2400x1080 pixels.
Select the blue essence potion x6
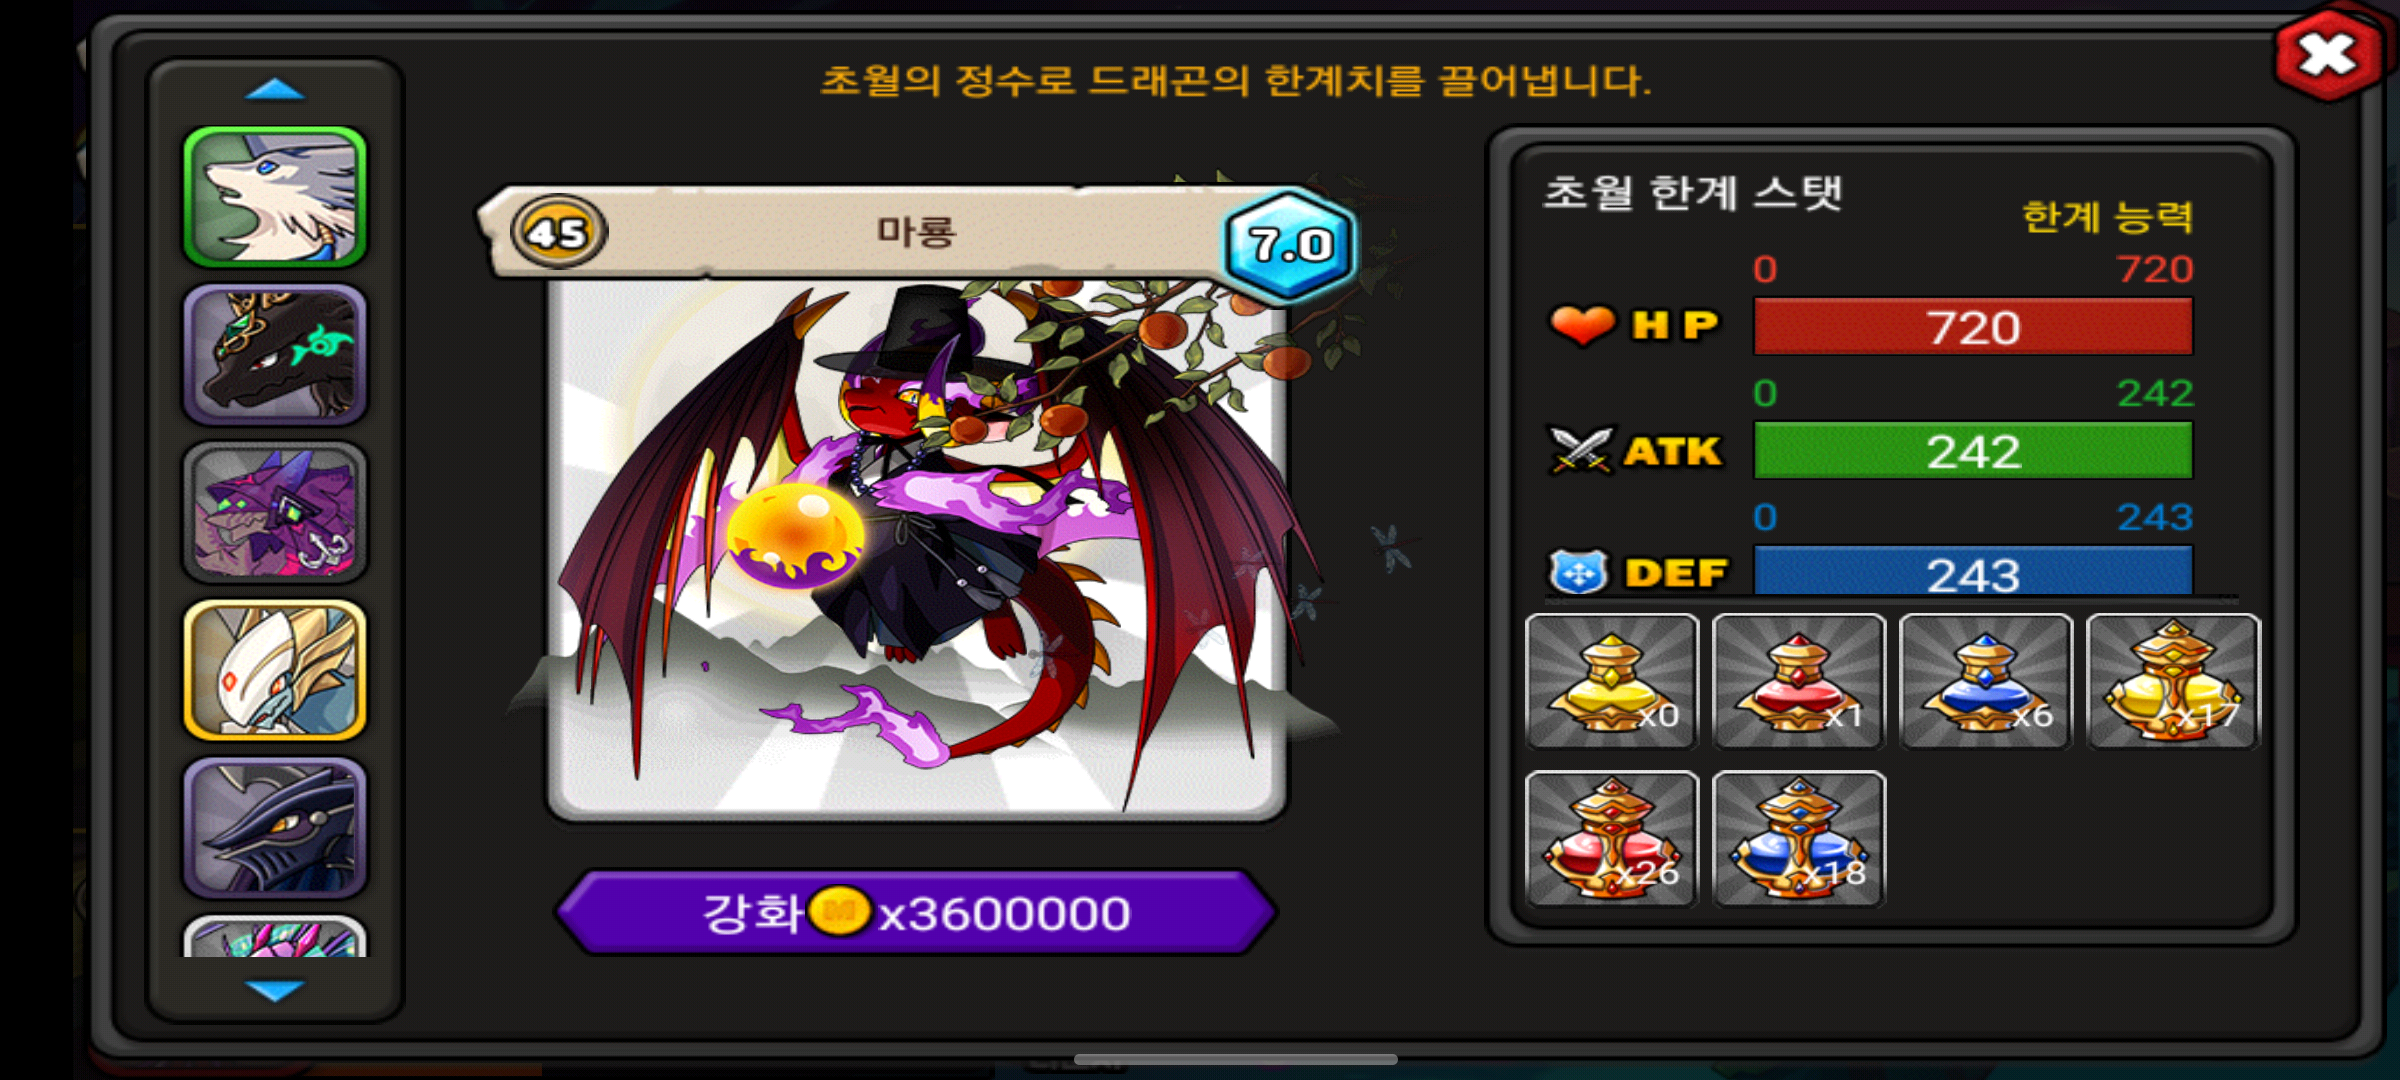(1986, 681)
